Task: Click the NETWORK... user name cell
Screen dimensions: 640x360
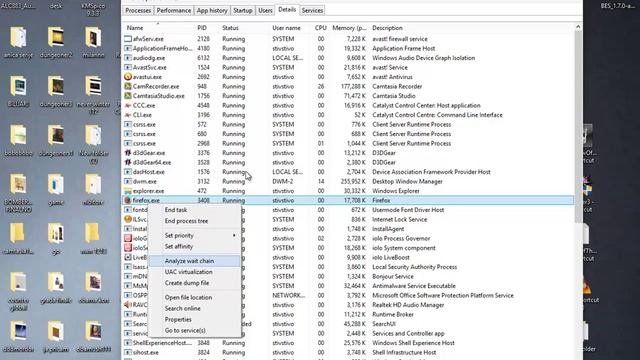Action: pos(288,296)
